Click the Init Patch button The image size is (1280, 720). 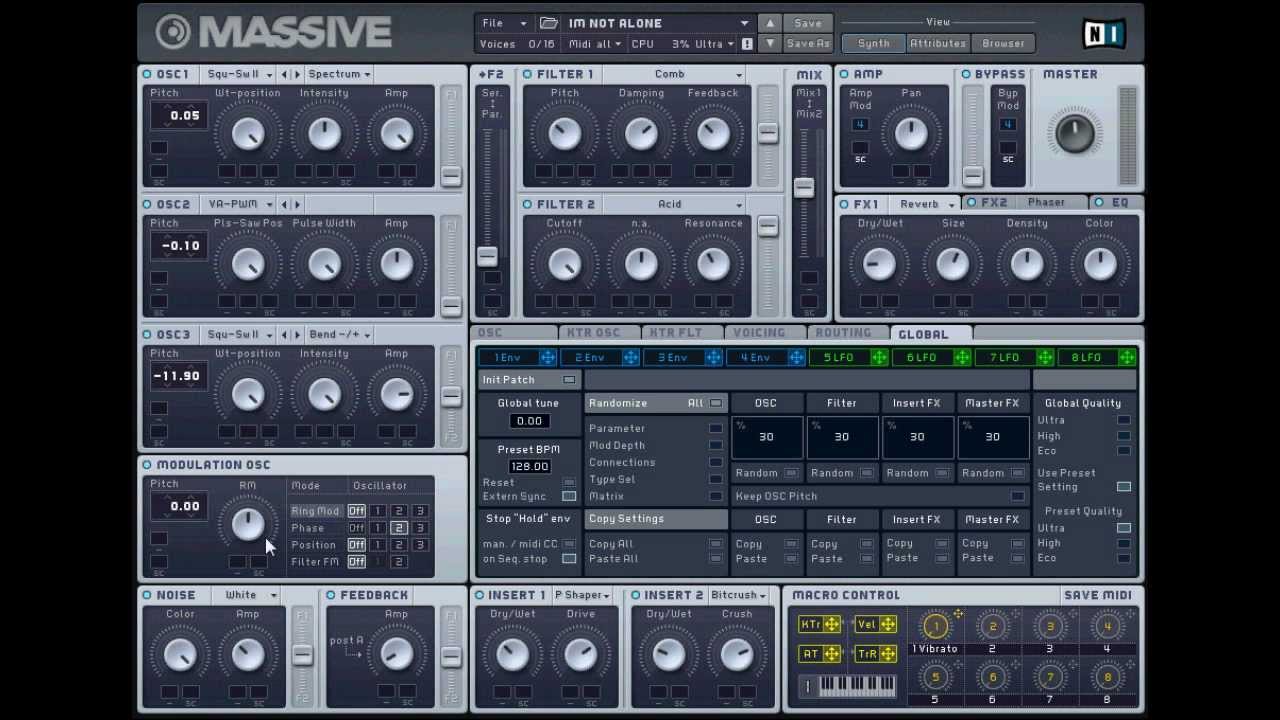528,380
